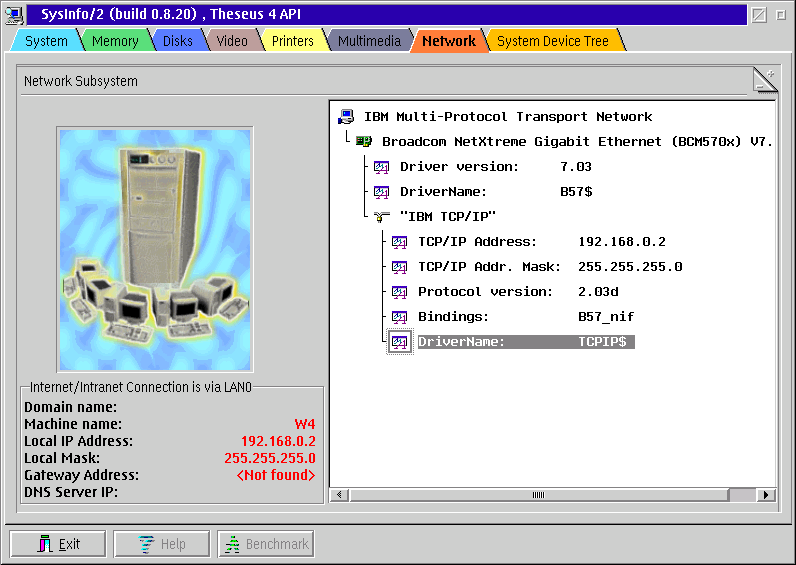Click the icon beside DriverName B57$

coord(382,192)
